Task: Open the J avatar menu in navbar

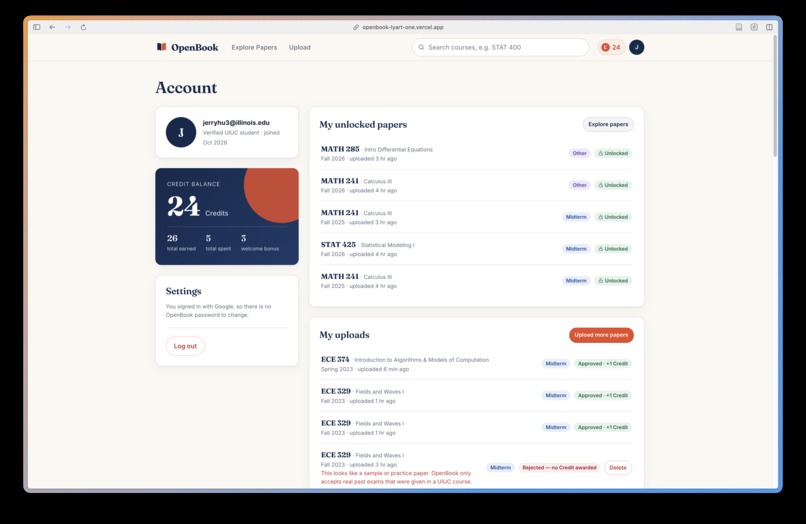Action: (636, 47)
